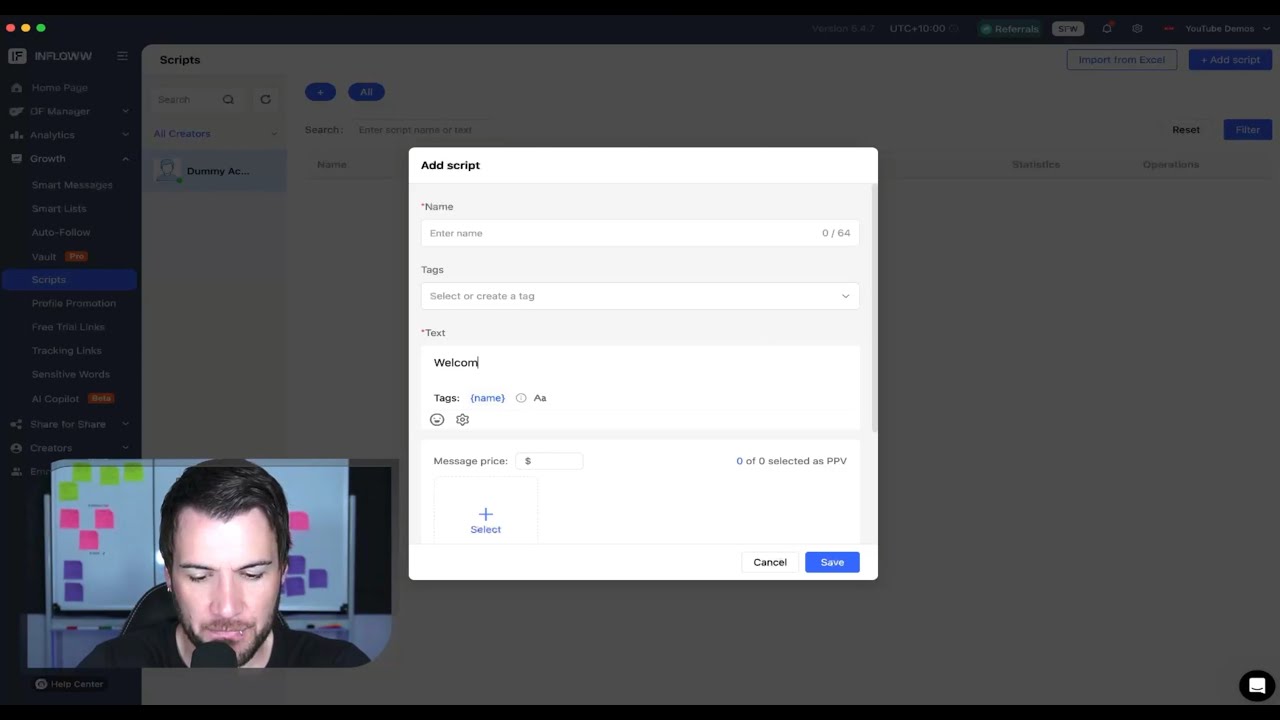Go to Auto-Follow page

tap(61, 232)
